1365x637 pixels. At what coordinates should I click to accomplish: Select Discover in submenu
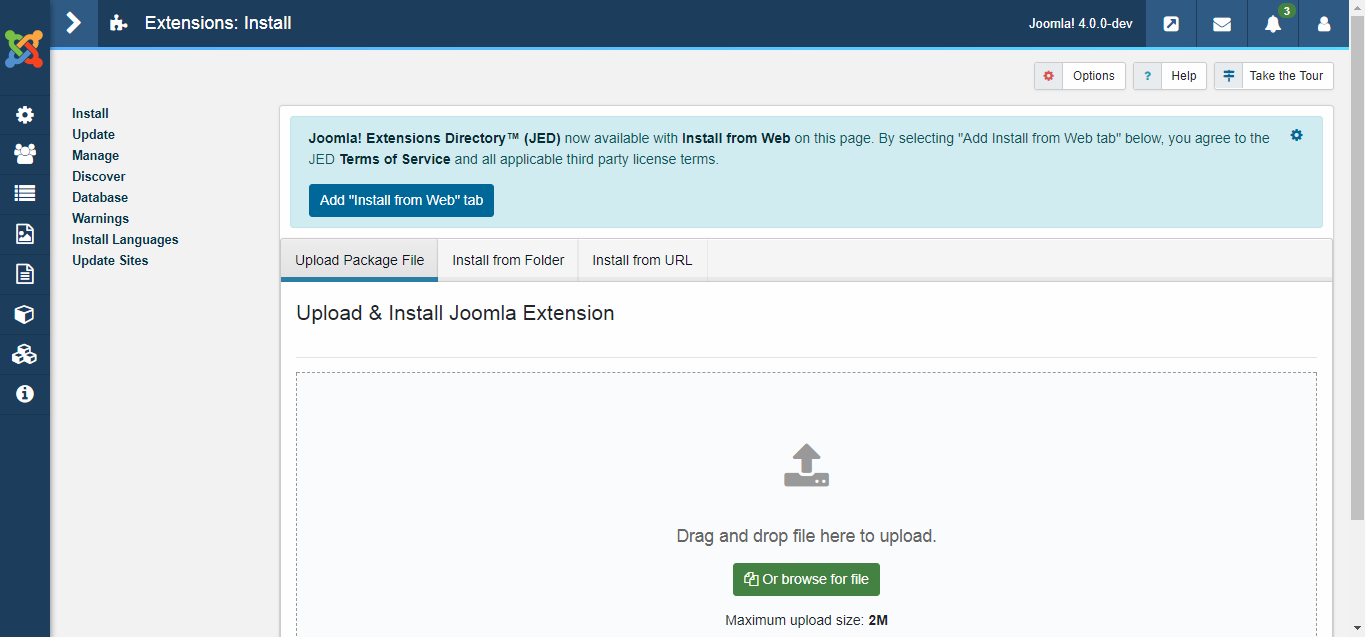98,176
